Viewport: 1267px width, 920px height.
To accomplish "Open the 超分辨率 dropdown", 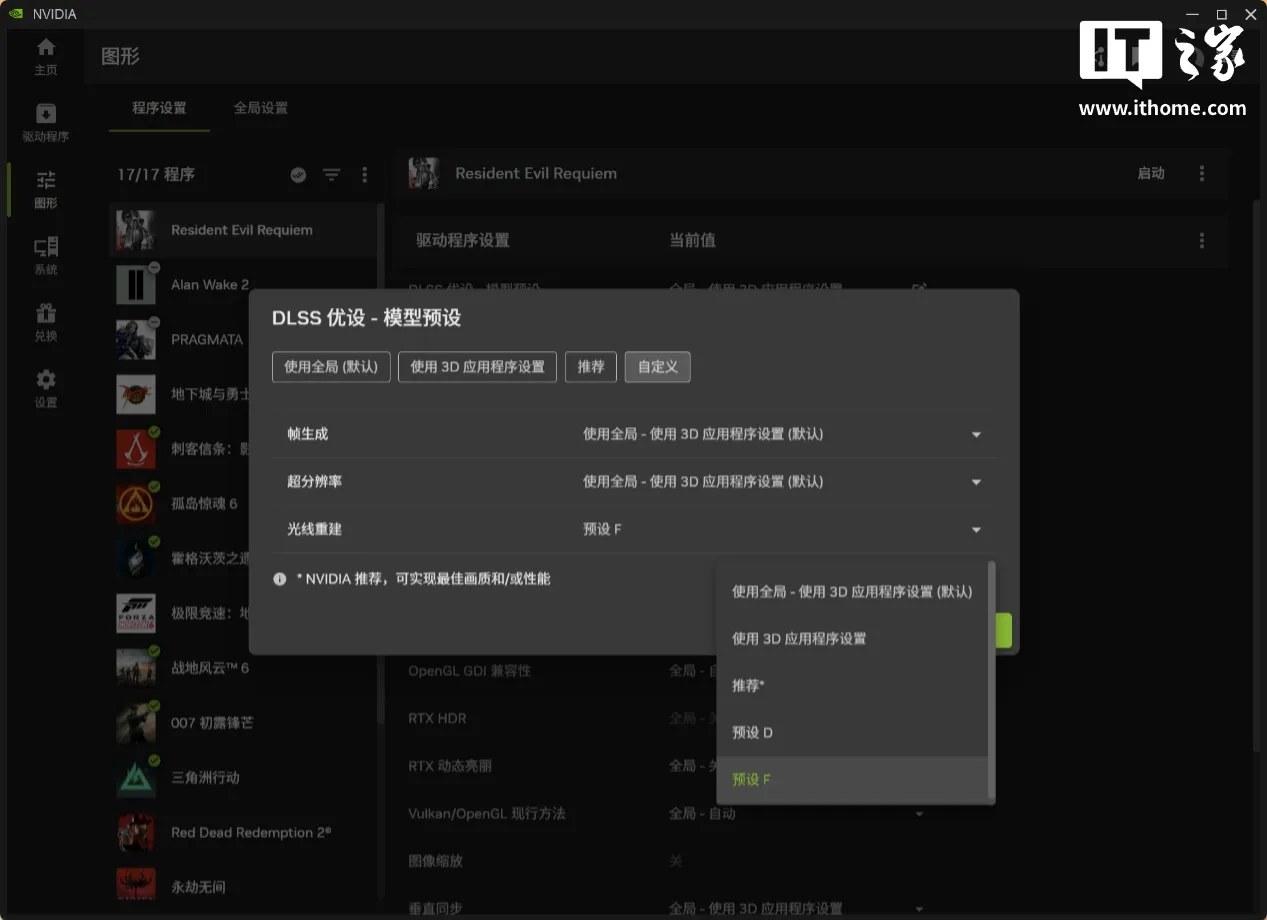I will click(x=783, y=482).
